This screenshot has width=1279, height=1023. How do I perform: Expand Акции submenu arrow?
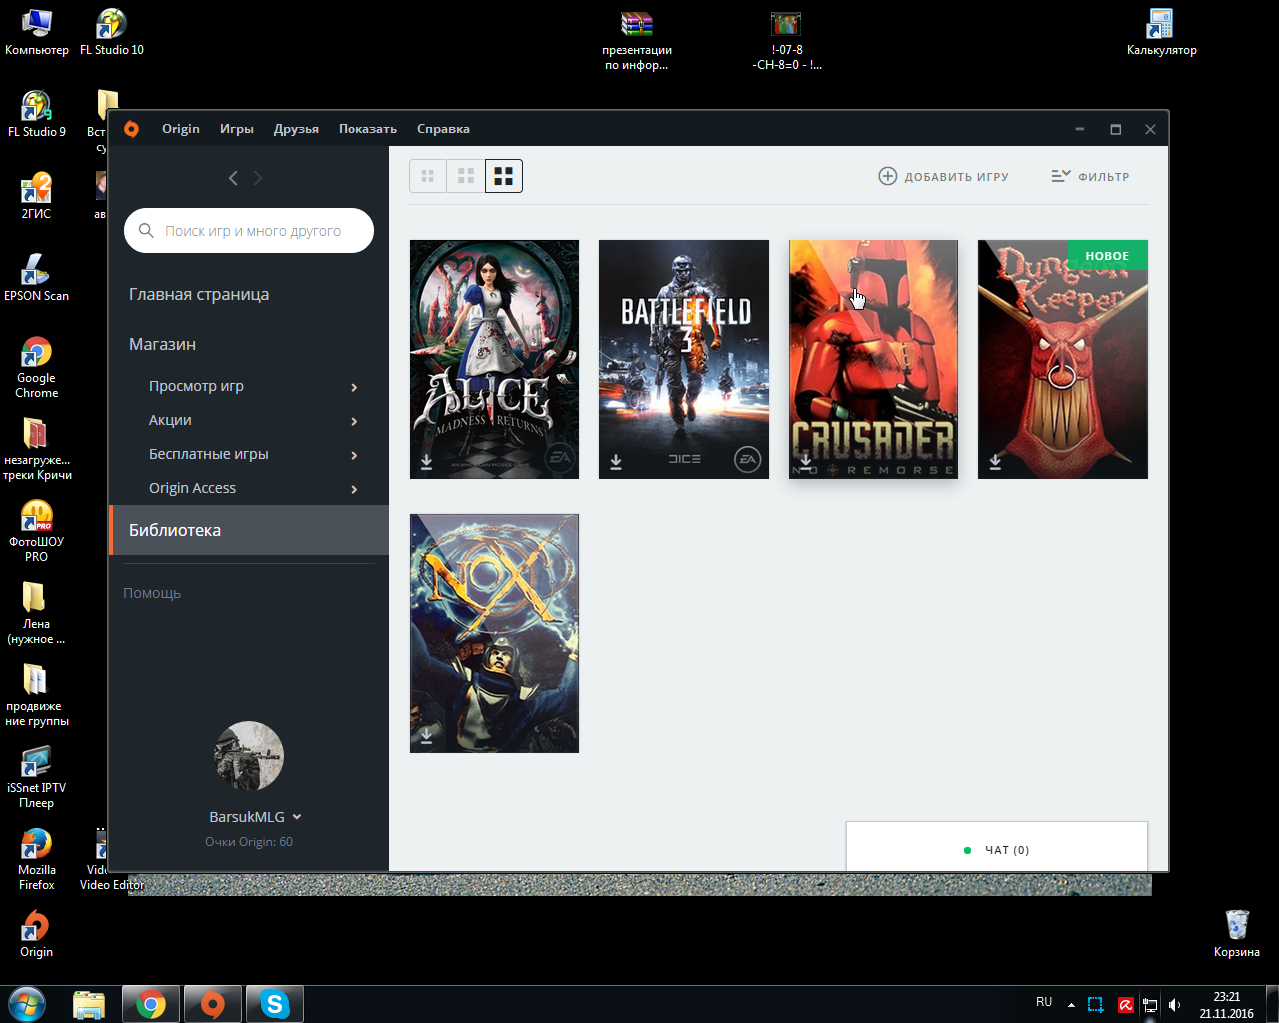pos(354,421)
